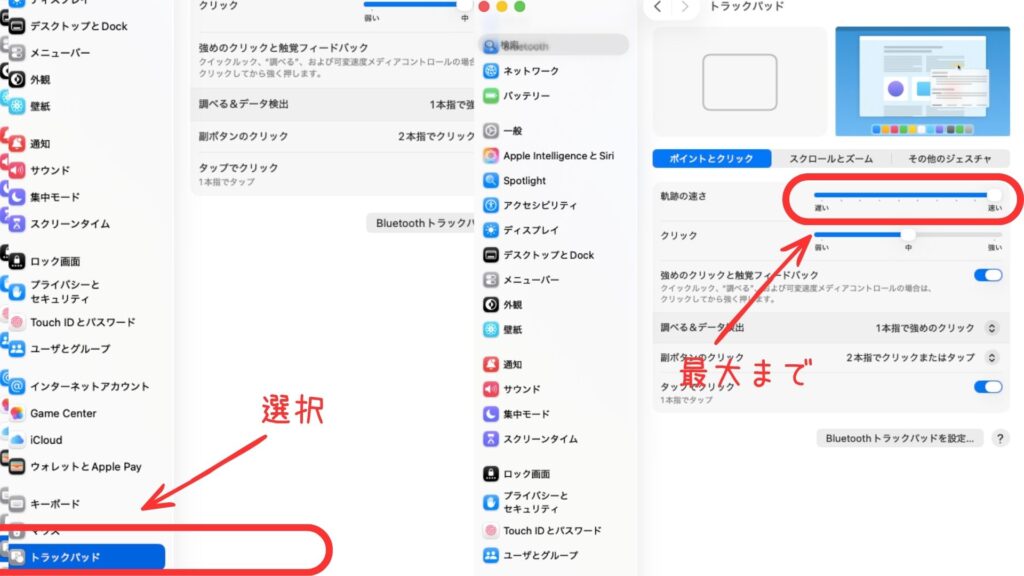
Task: Open the 副ボタンのクリック dropdown
Action: (989, 357)
